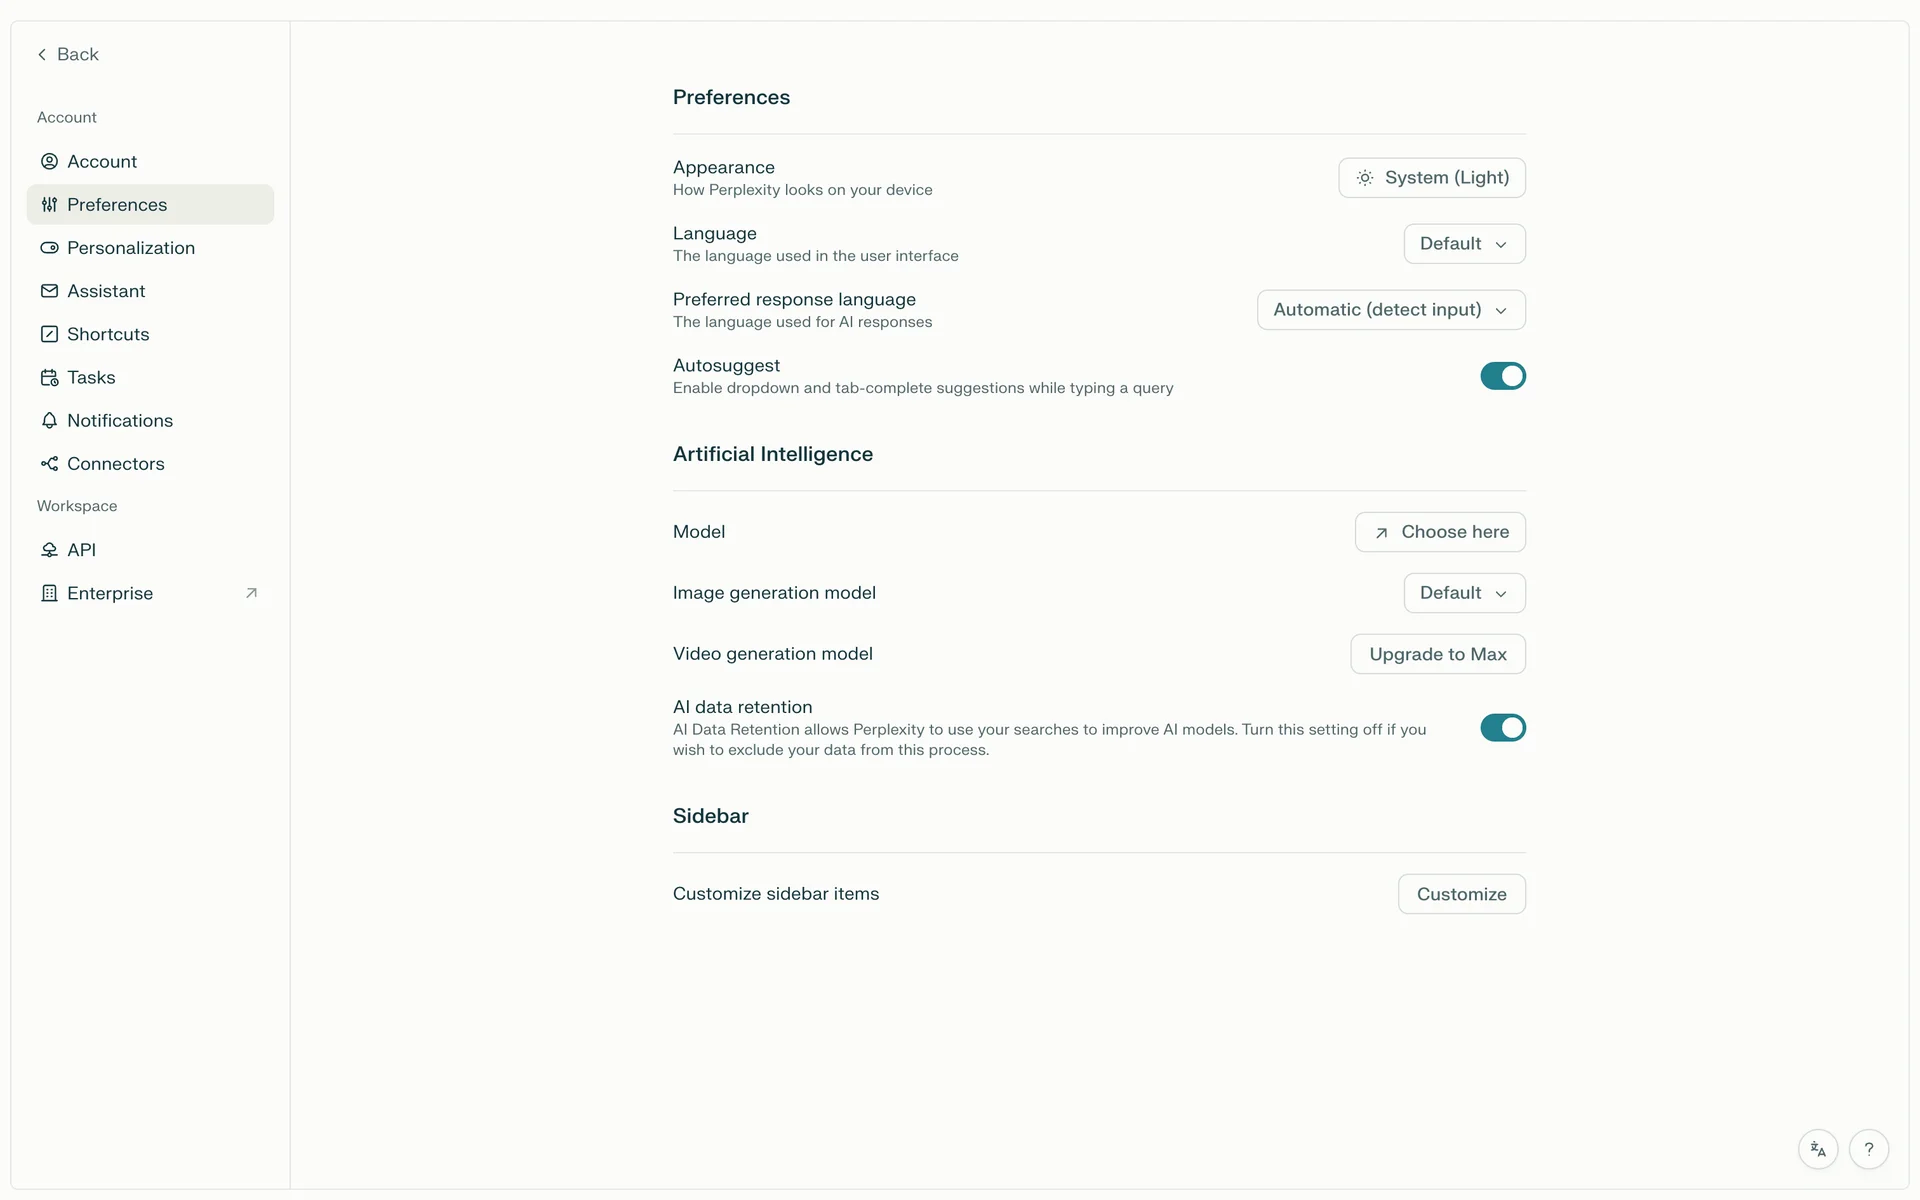This screenshot has width=1920, height=1200.
Task: Turn off AI data retention switch
Action: pos(1502,728)
